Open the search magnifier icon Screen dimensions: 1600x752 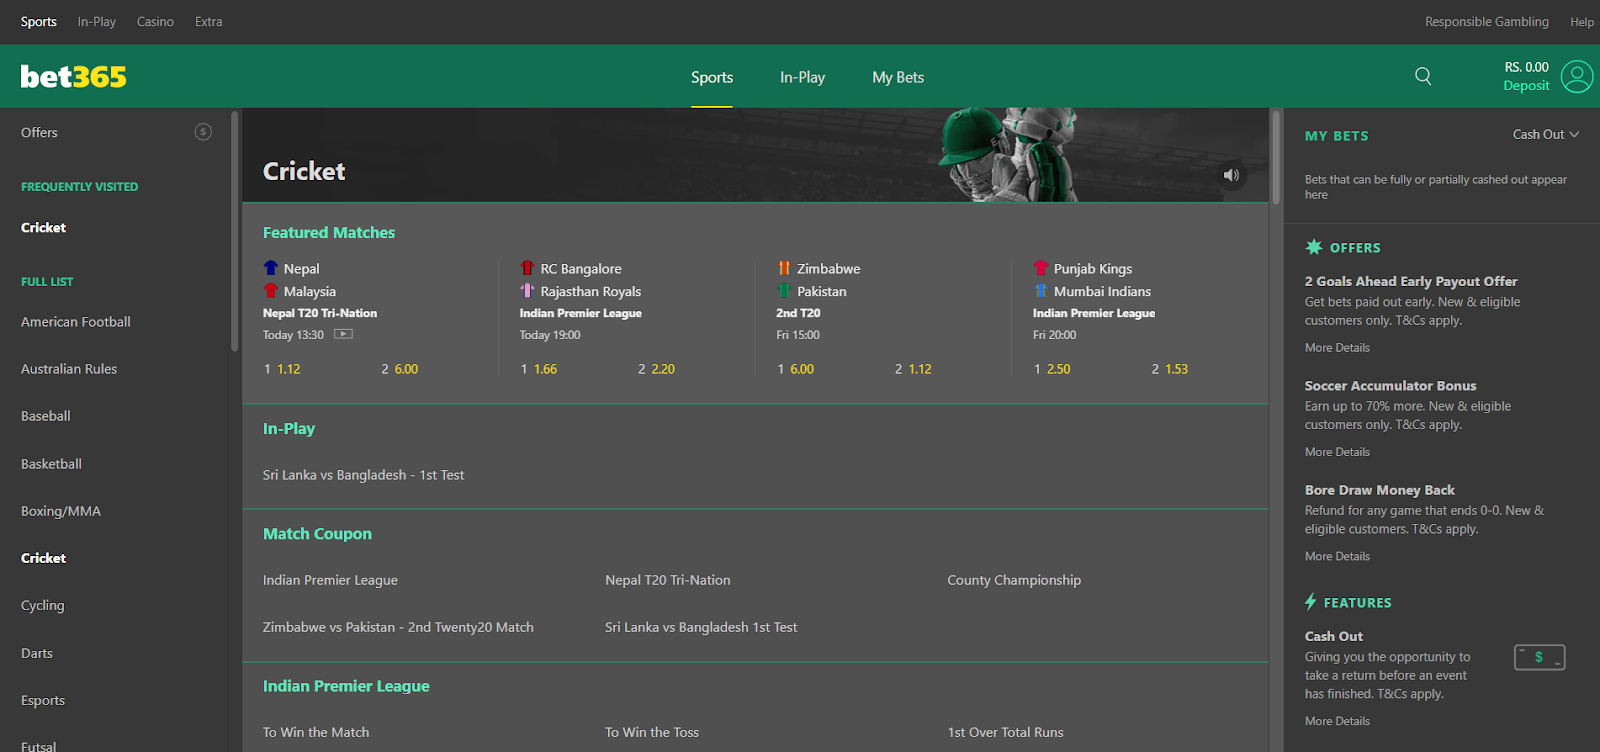[x=1423, y=76]
